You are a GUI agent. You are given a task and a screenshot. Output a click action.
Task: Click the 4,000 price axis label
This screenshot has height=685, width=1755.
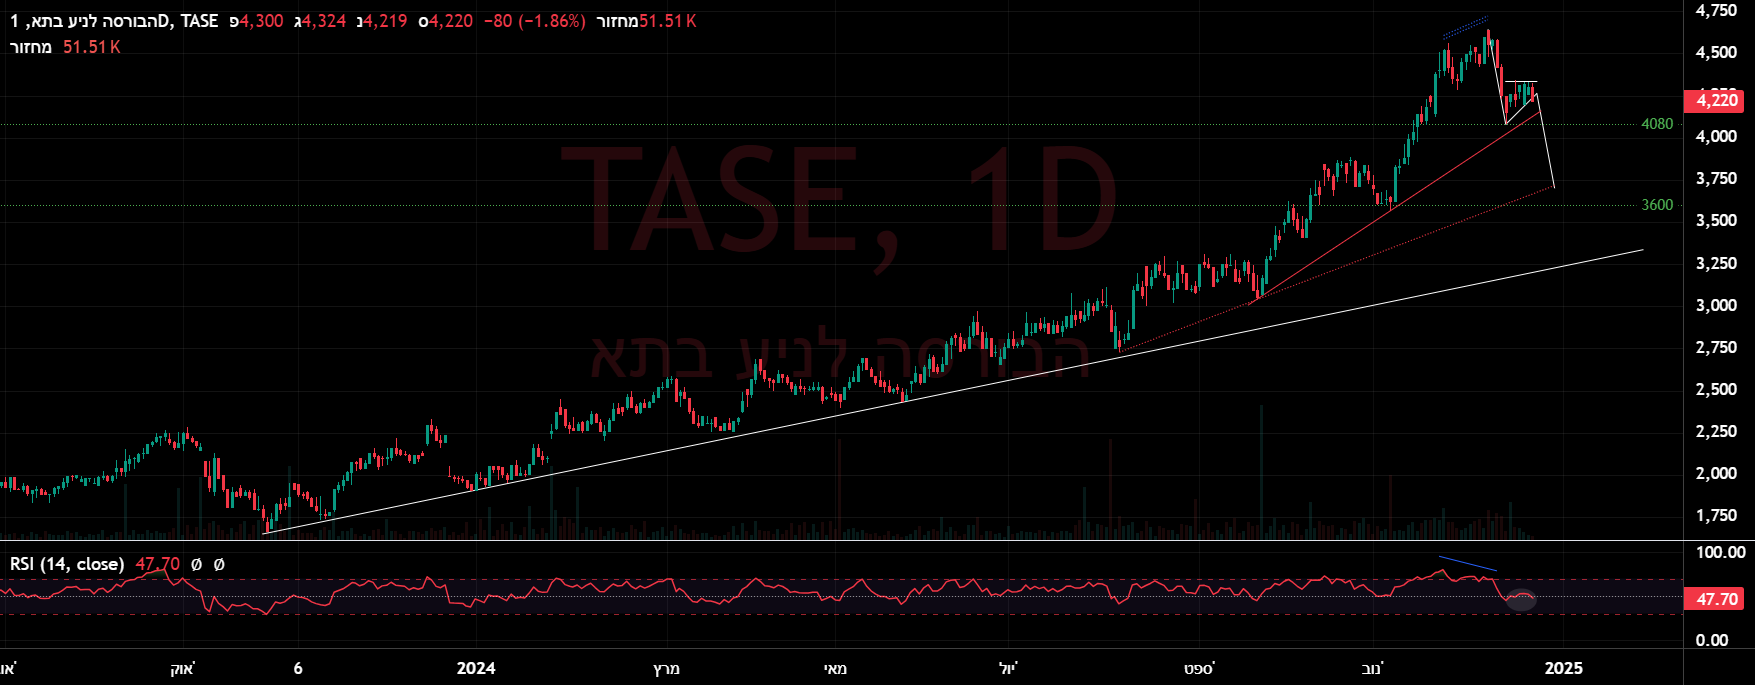(1716, 137)
